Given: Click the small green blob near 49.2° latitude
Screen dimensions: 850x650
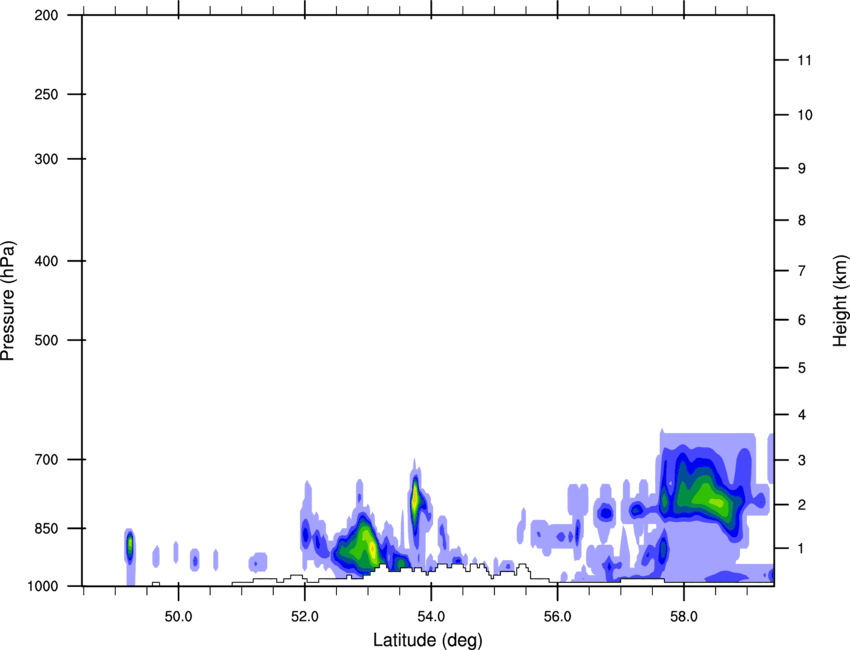Looking at the screenshot, I should click(x=130, y=546).
